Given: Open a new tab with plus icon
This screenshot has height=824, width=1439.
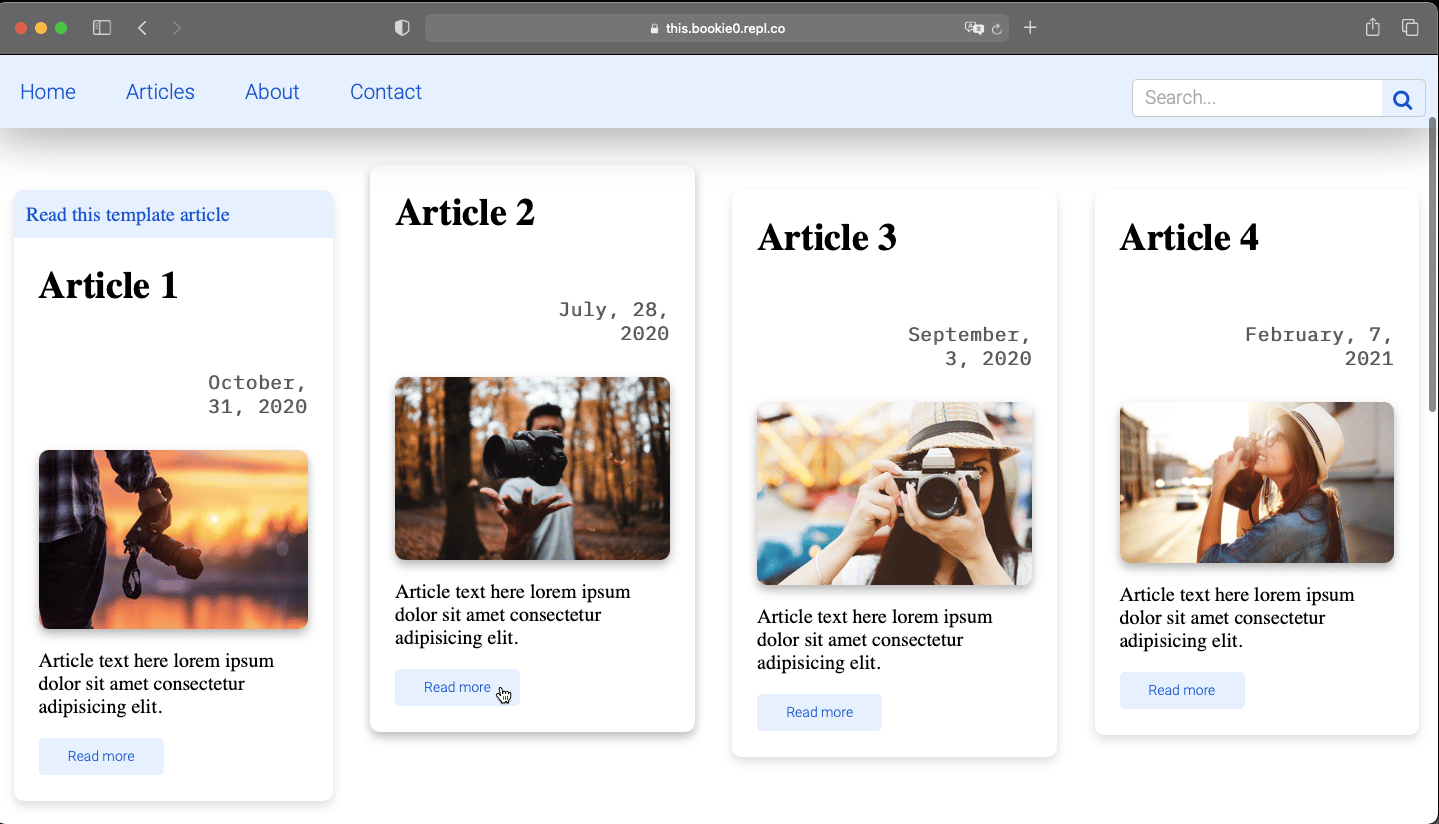Looking at the screenshot, I should pyautogui.click(x=1030, y=28).
